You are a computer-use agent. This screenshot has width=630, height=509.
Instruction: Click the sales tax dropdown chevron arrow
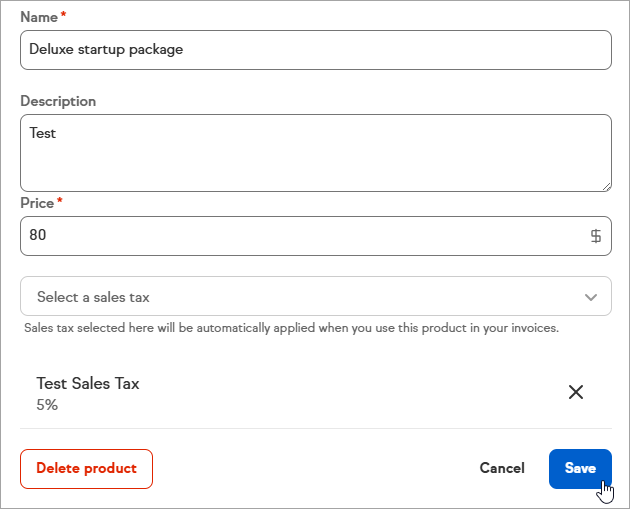(591, 297)
